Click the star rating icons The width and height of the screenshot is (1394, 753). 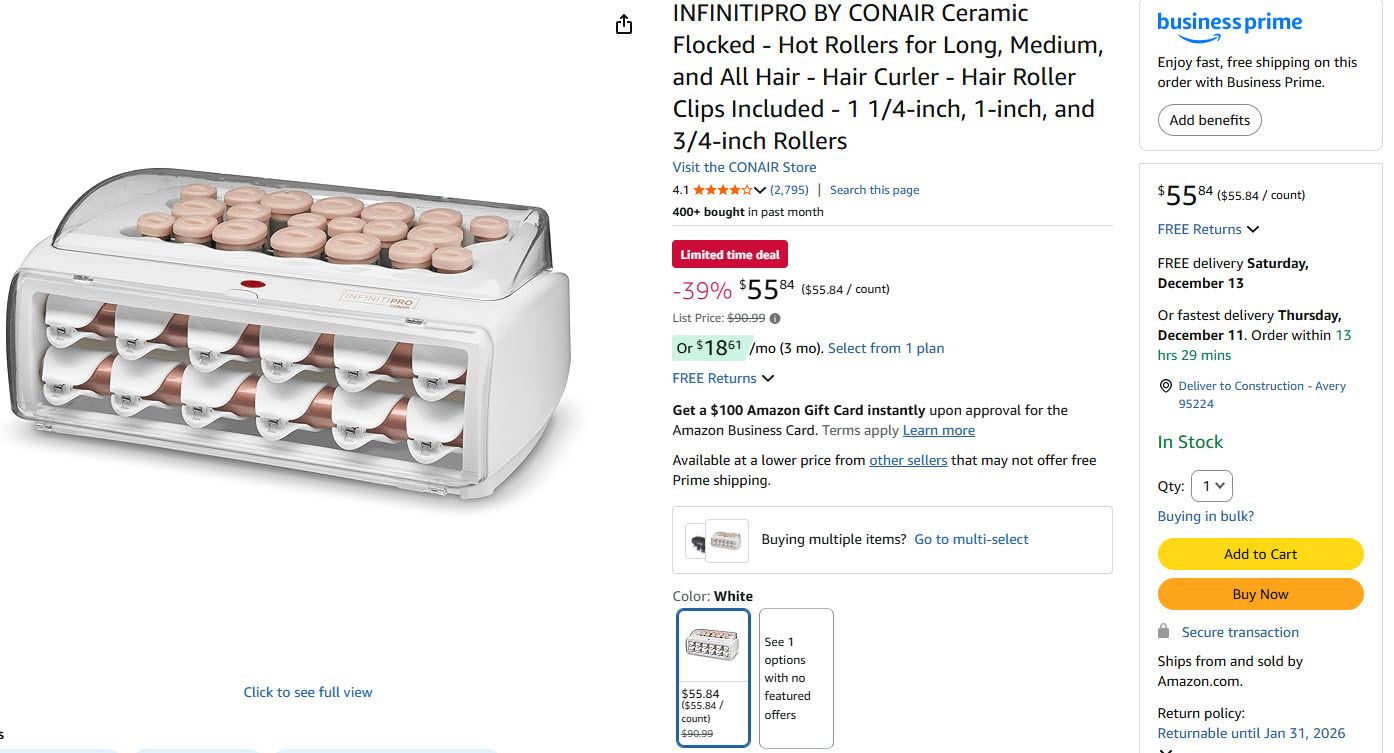click(x=722, y=190)
